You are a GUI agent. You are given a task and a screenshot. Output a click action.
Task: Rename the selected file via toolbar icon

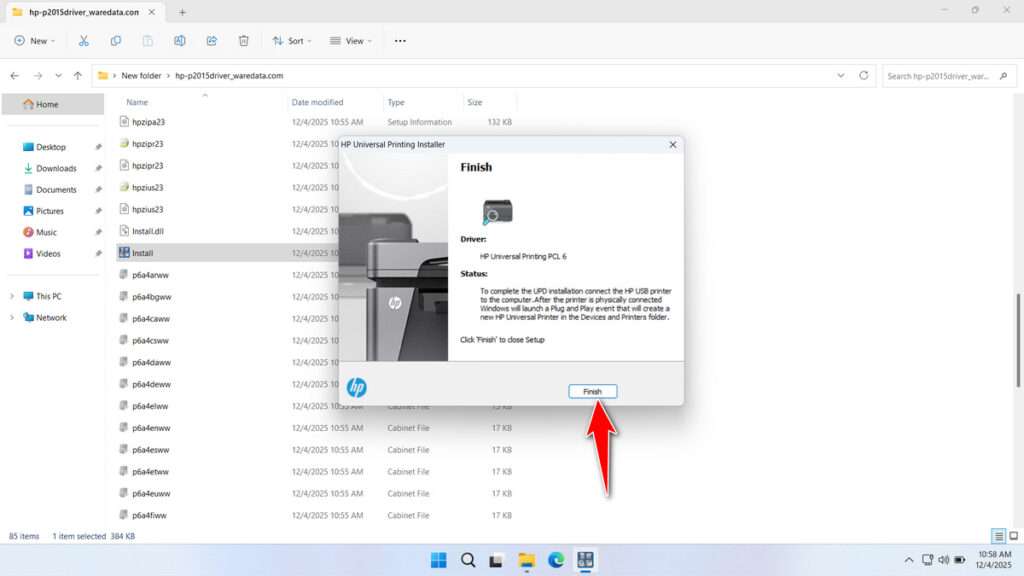click(x=180, y=40)
